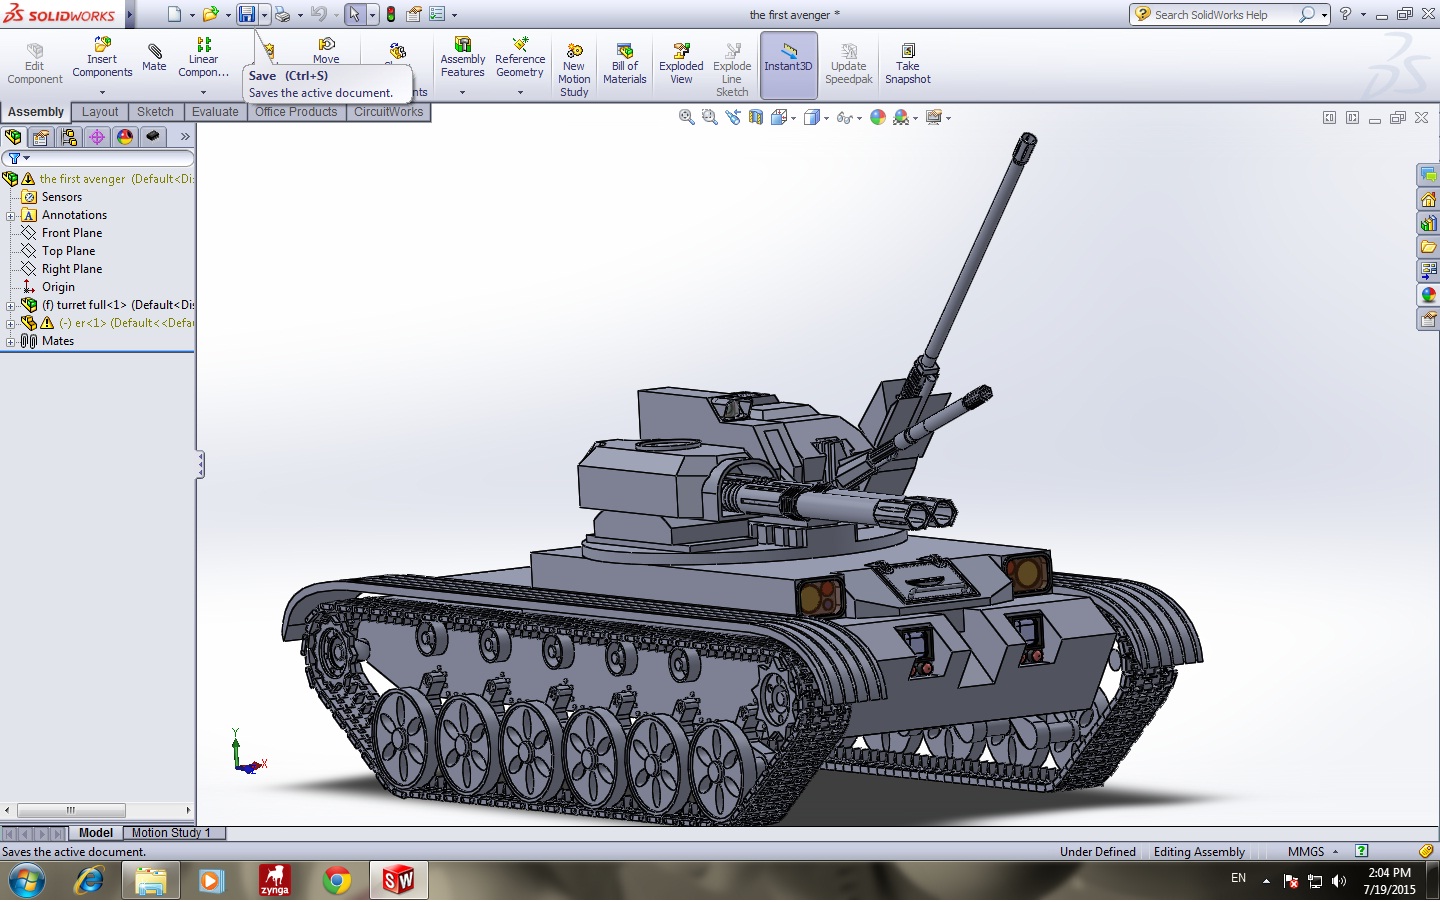Click the Save floppy disk icon

click(x=246, y=14)
